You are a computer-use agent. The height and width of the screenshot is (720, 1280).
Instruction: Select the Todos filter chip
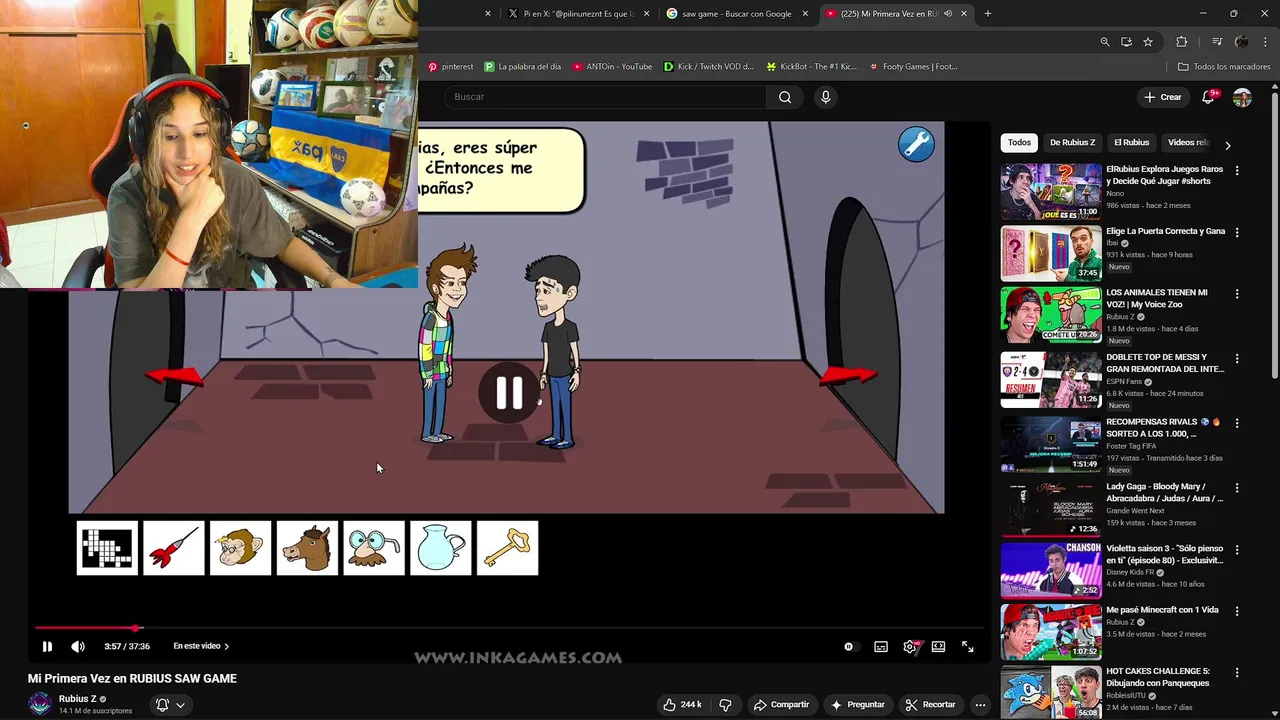point(1019,142)
